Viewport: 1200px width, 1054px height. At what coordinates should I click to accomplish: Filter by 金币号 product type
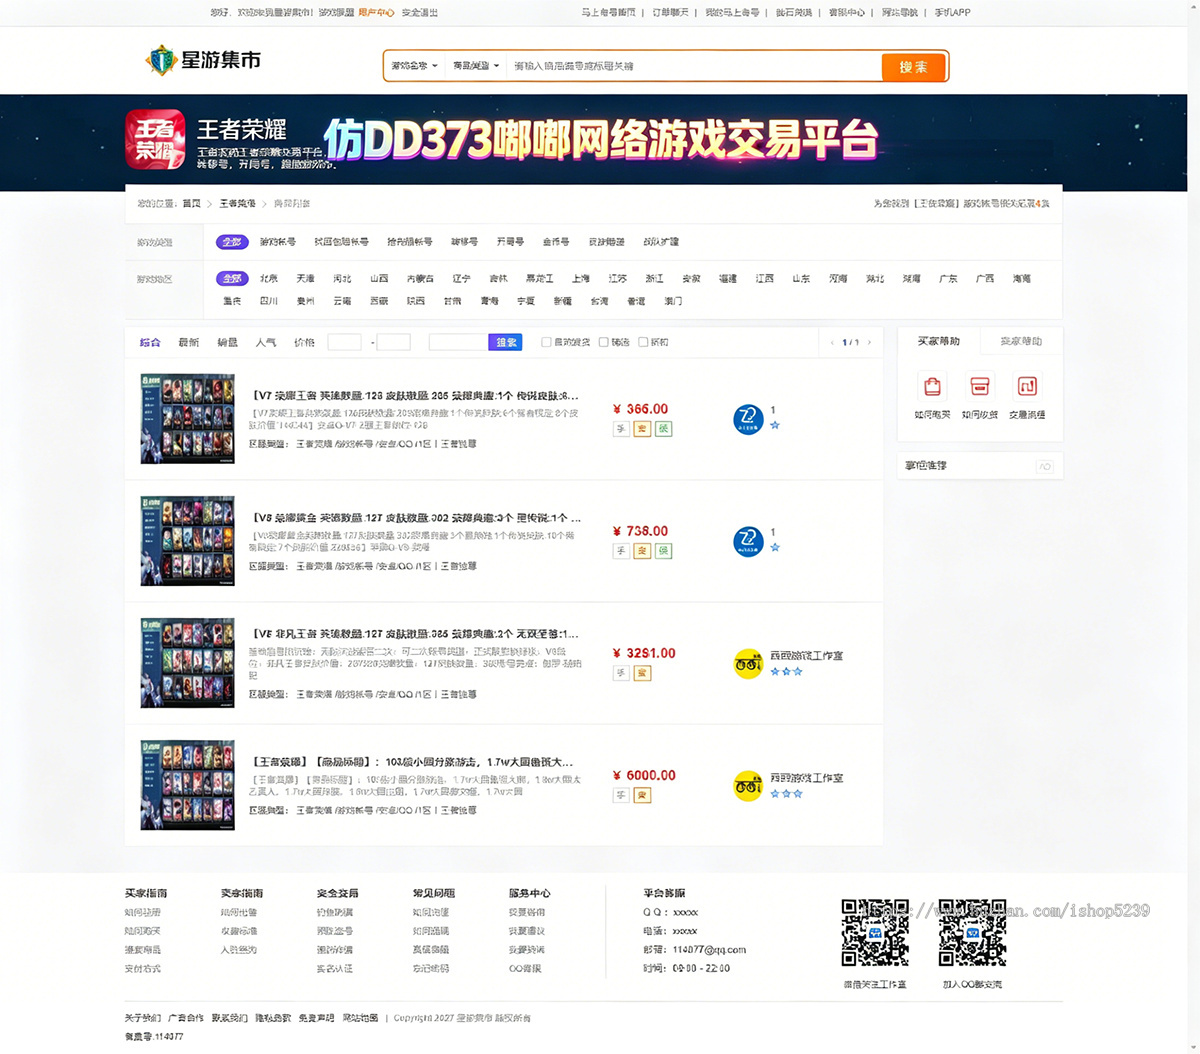[556, 242]
